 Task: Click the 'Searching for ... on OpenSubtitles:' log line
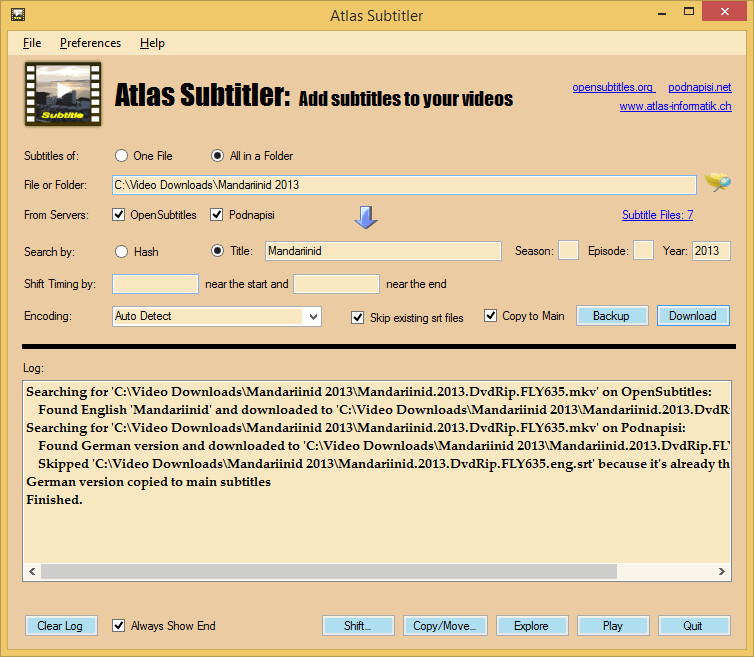(369, 392)
